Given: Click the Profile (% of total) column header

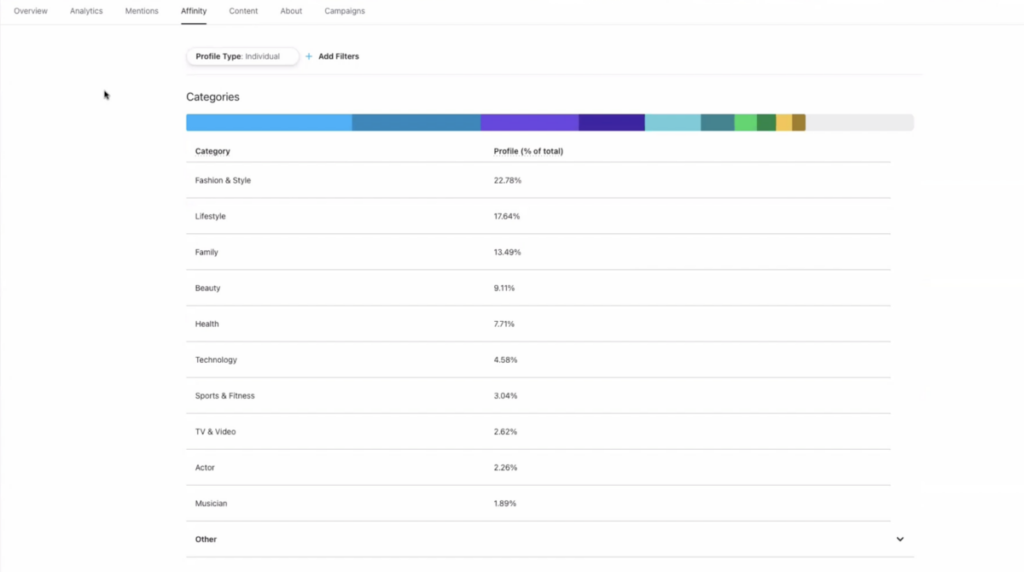Looking at the screenshot, I should (x=528, y=151).
